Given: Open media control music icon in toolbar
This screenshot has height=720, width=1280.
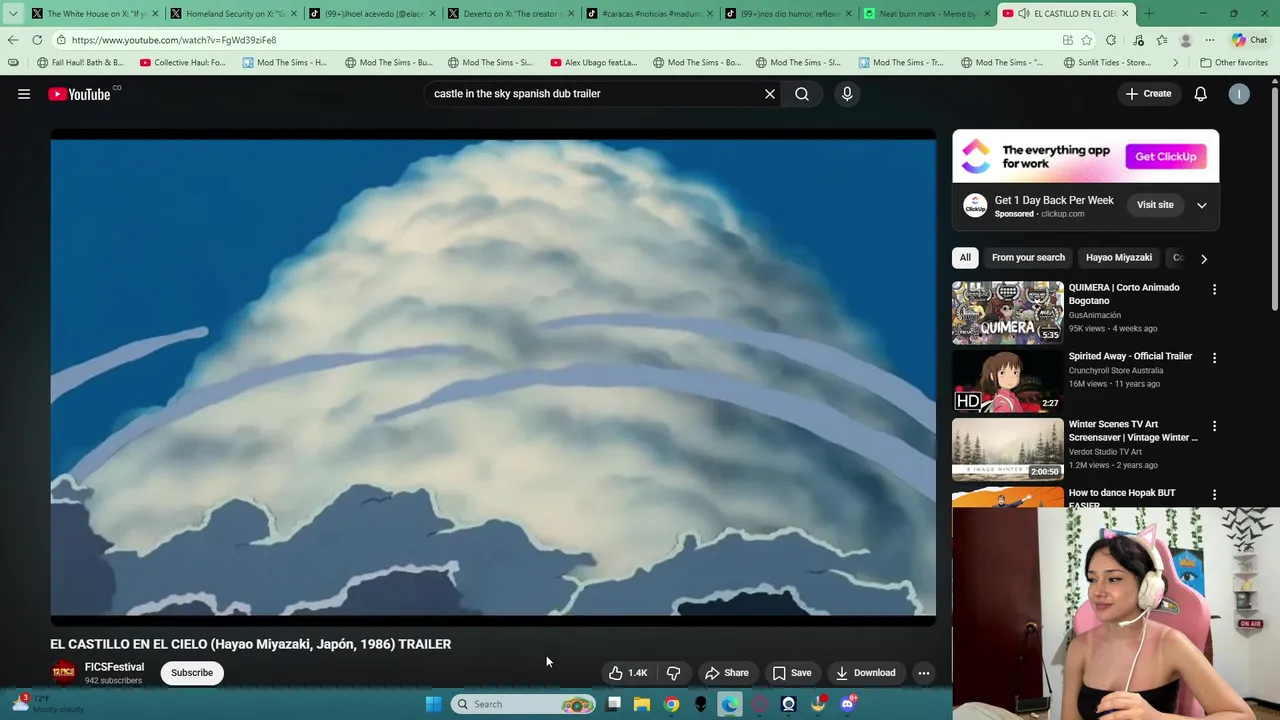Looking at the screenshot, I should tap(1138, 40).
